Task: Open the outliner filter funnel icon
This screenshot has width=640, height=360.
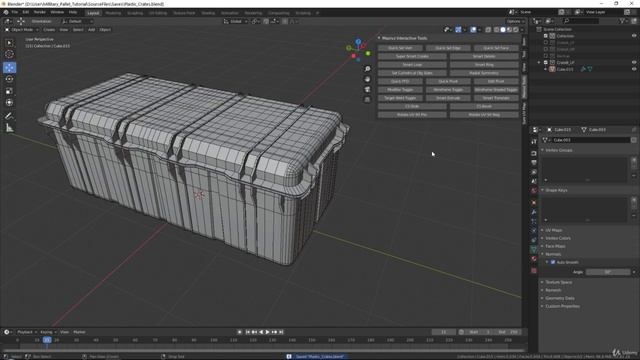Action: [x=622, y=21]
